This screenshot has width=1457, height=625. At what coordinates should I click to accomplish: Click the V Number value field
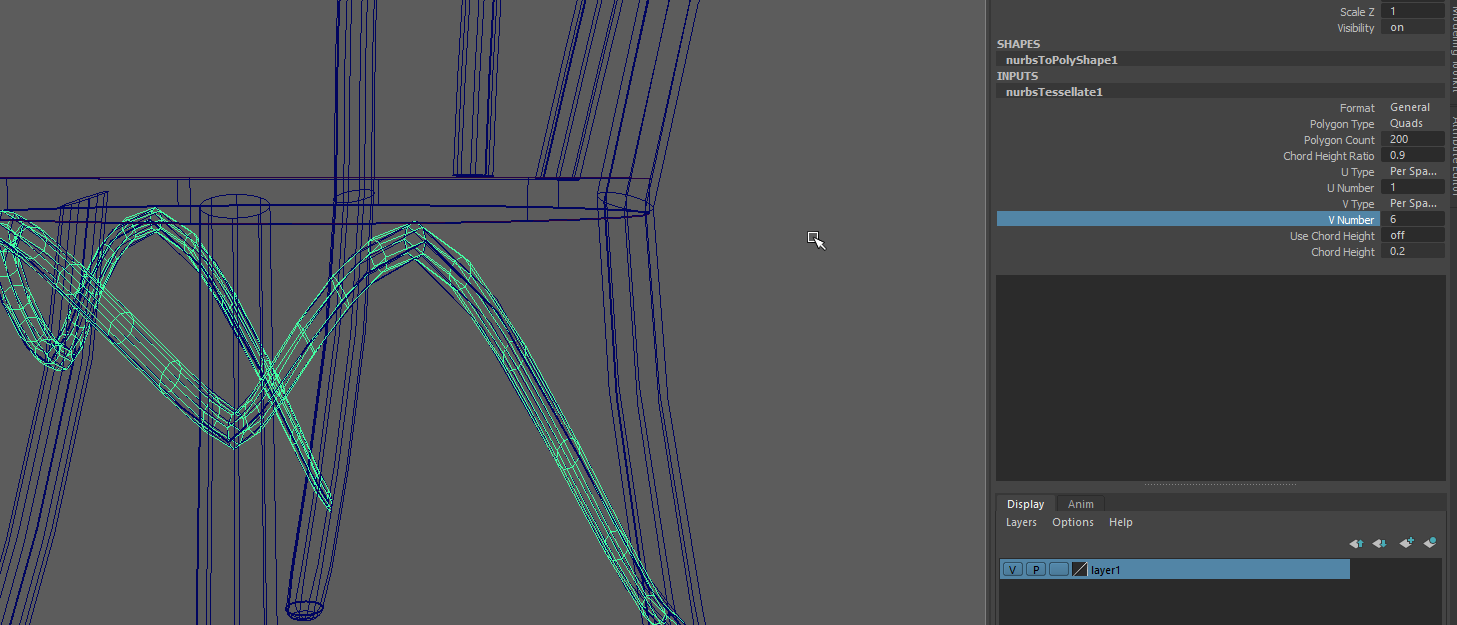[x=1411, y=219]
